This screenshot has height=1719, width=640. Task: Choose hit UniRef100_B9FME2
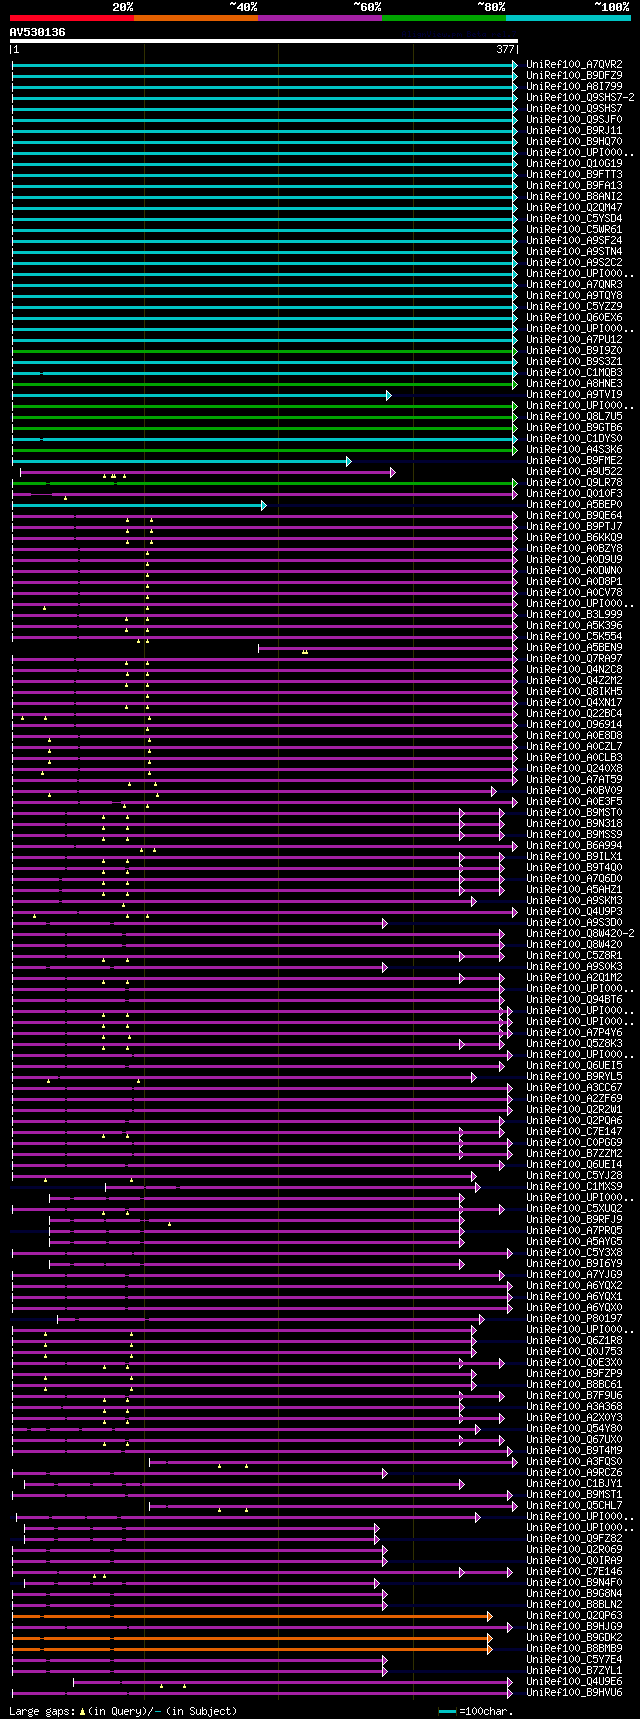574,460
